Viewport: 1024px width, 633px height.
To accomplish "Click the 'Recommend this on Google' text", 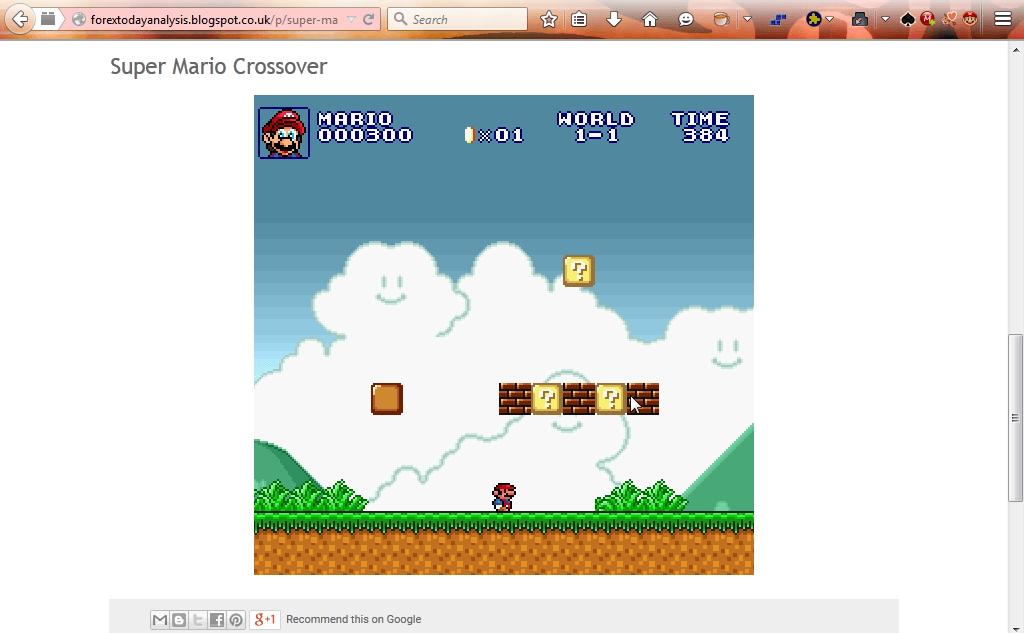I will [x=353, y=619].
